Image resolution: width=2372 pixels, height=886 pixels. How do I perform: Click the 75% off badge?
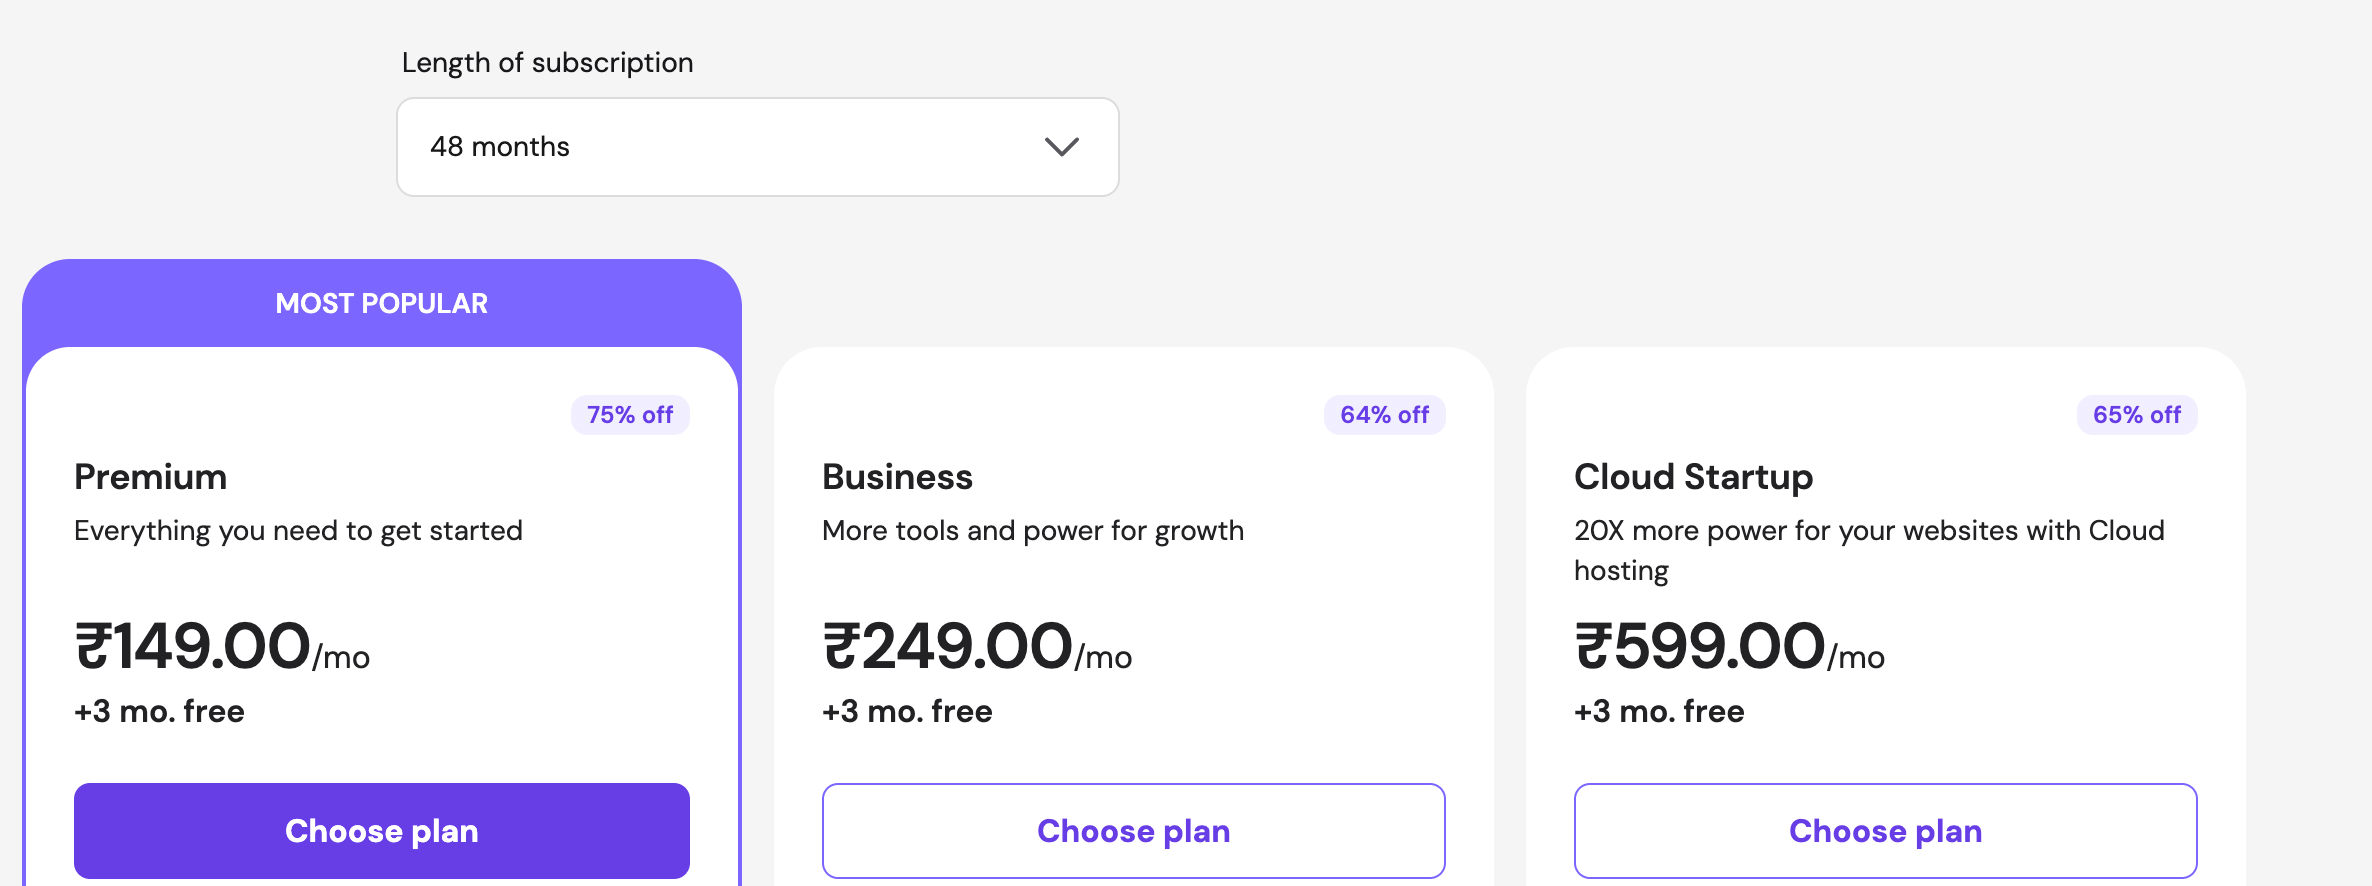pyautogui.click(x=630, y=415)
